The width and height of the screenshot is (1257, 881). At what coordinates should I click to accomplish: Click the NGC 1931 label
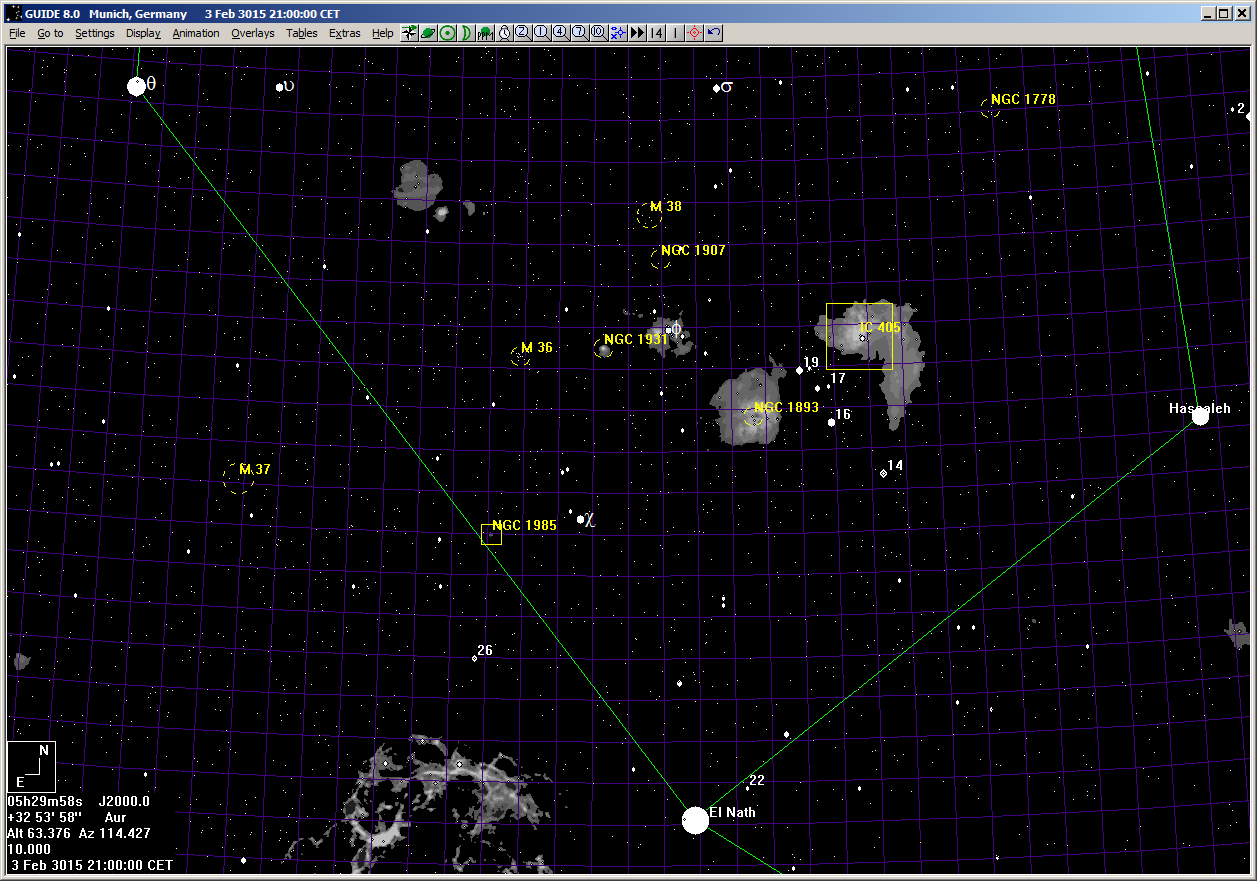point(636,339)
